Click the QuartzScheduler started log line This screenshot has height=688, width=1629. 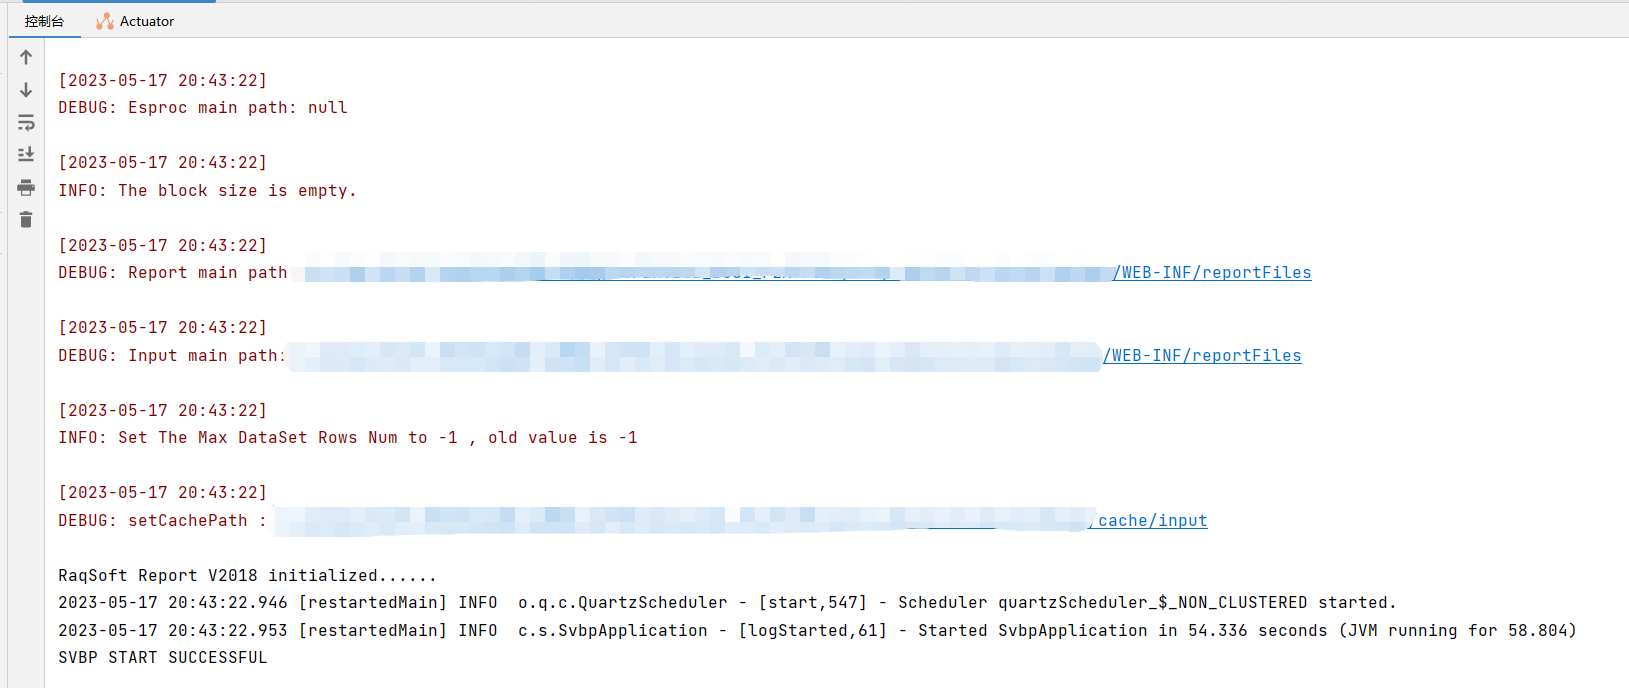point(726,603)
